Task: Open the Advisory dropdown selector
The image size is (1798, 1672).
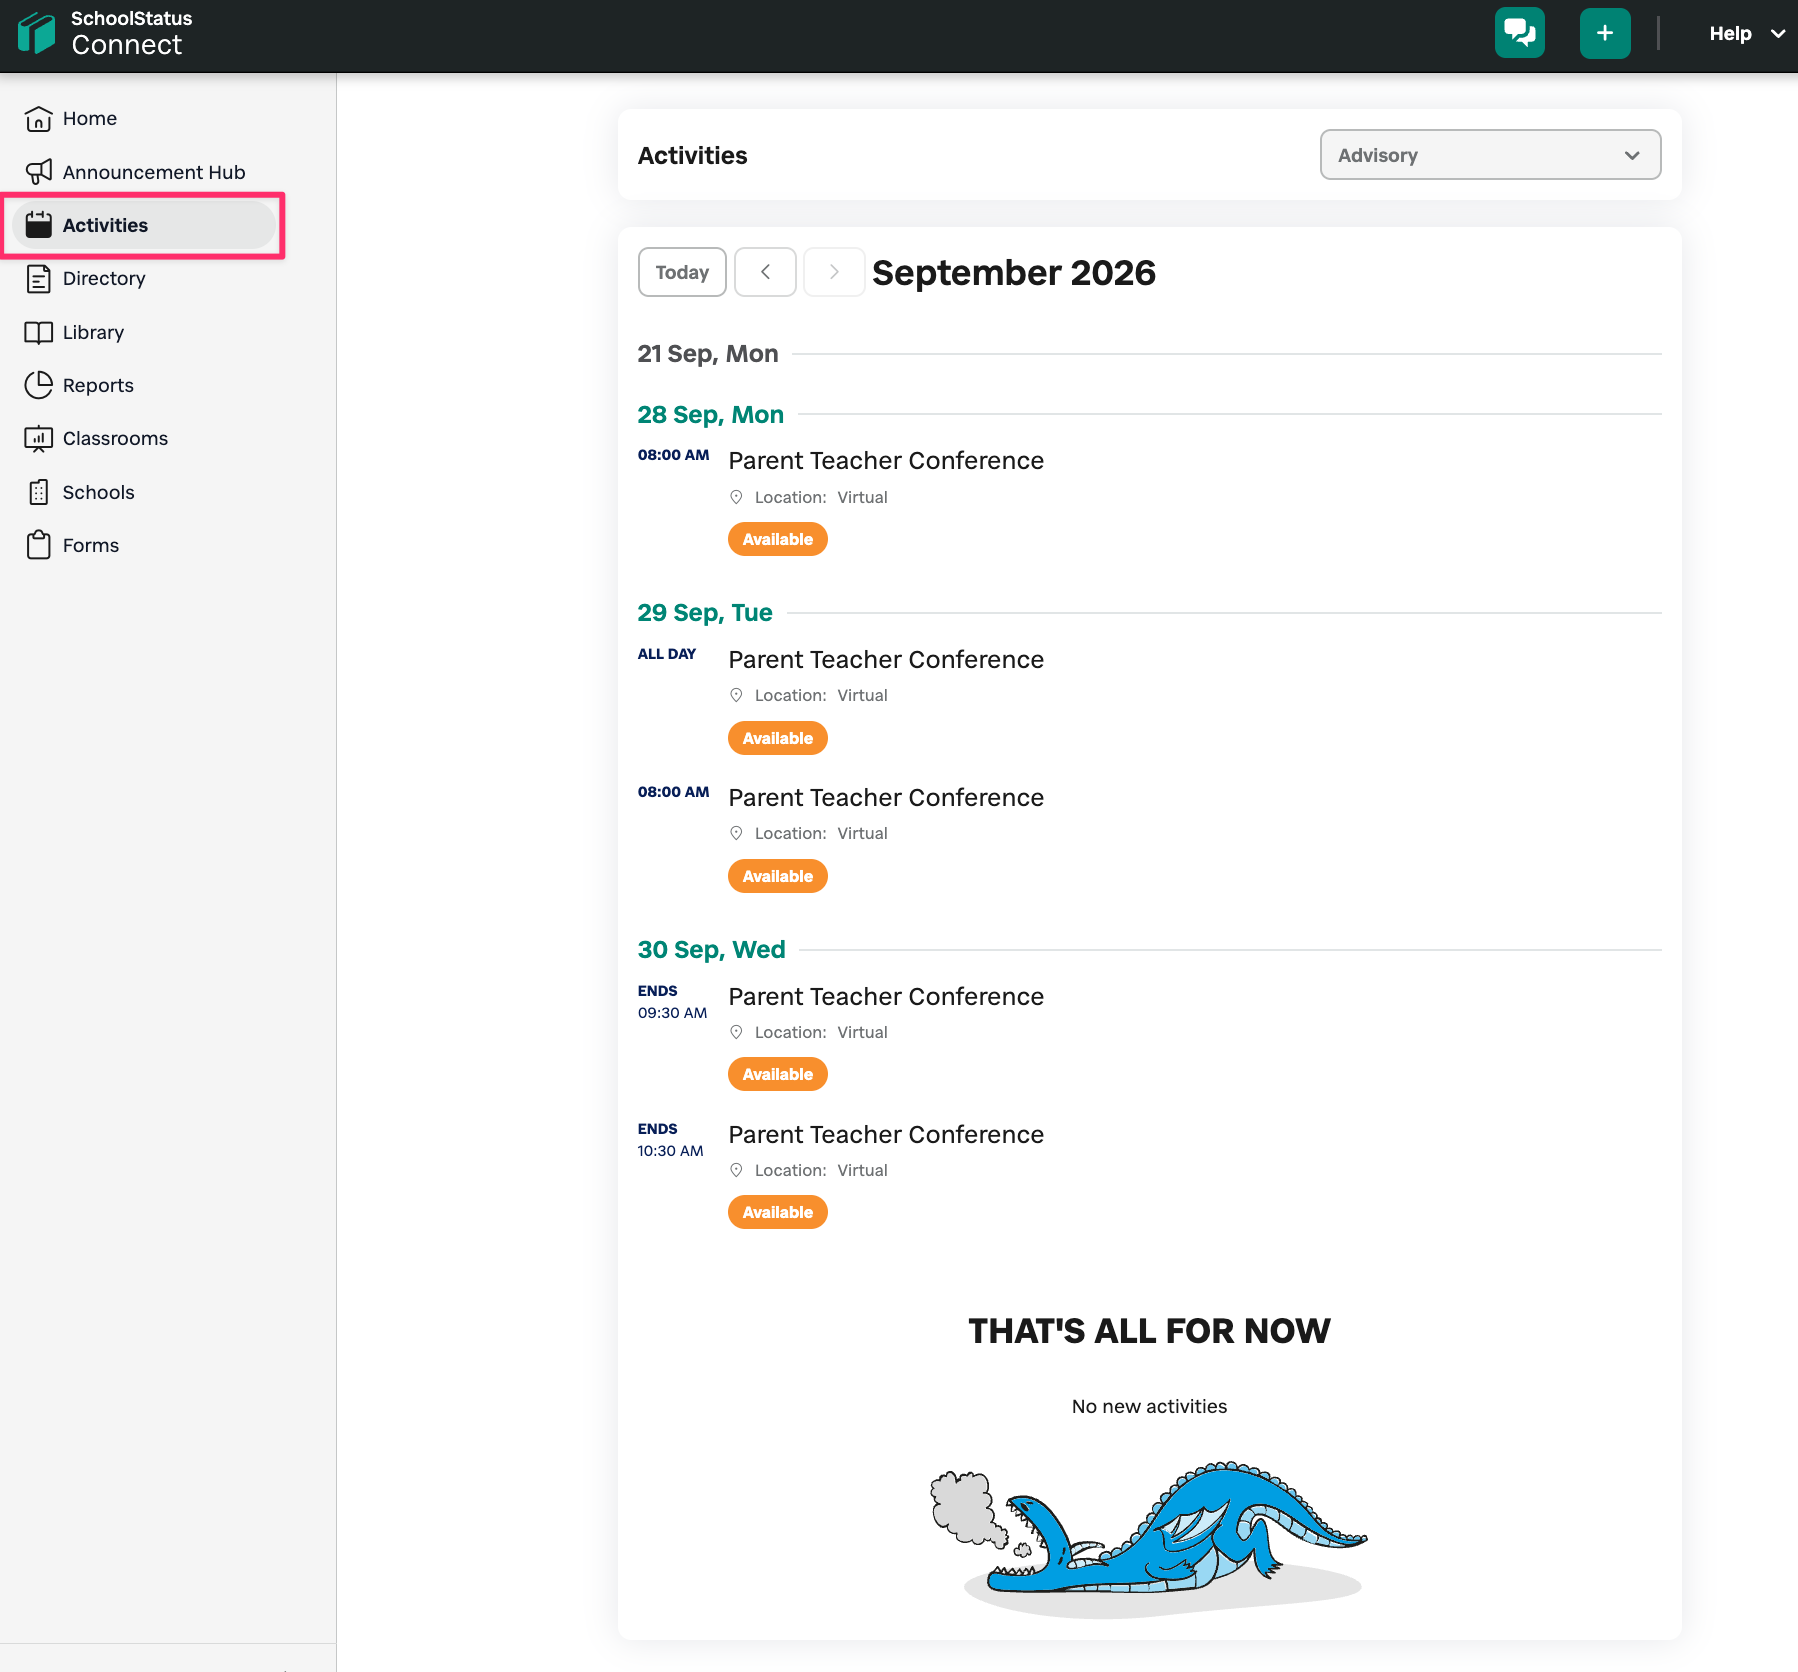Action: click(1490, 155)
